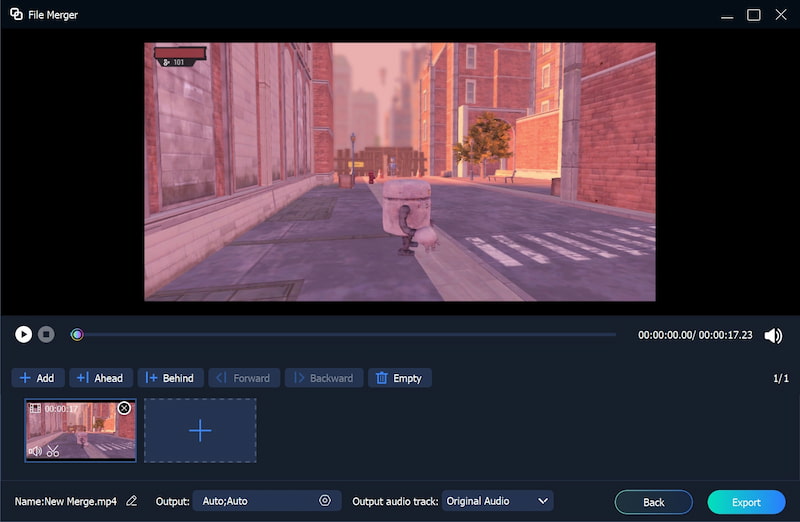
Task: Click the scissors trim icon on clip
Action: click(53, 451)
